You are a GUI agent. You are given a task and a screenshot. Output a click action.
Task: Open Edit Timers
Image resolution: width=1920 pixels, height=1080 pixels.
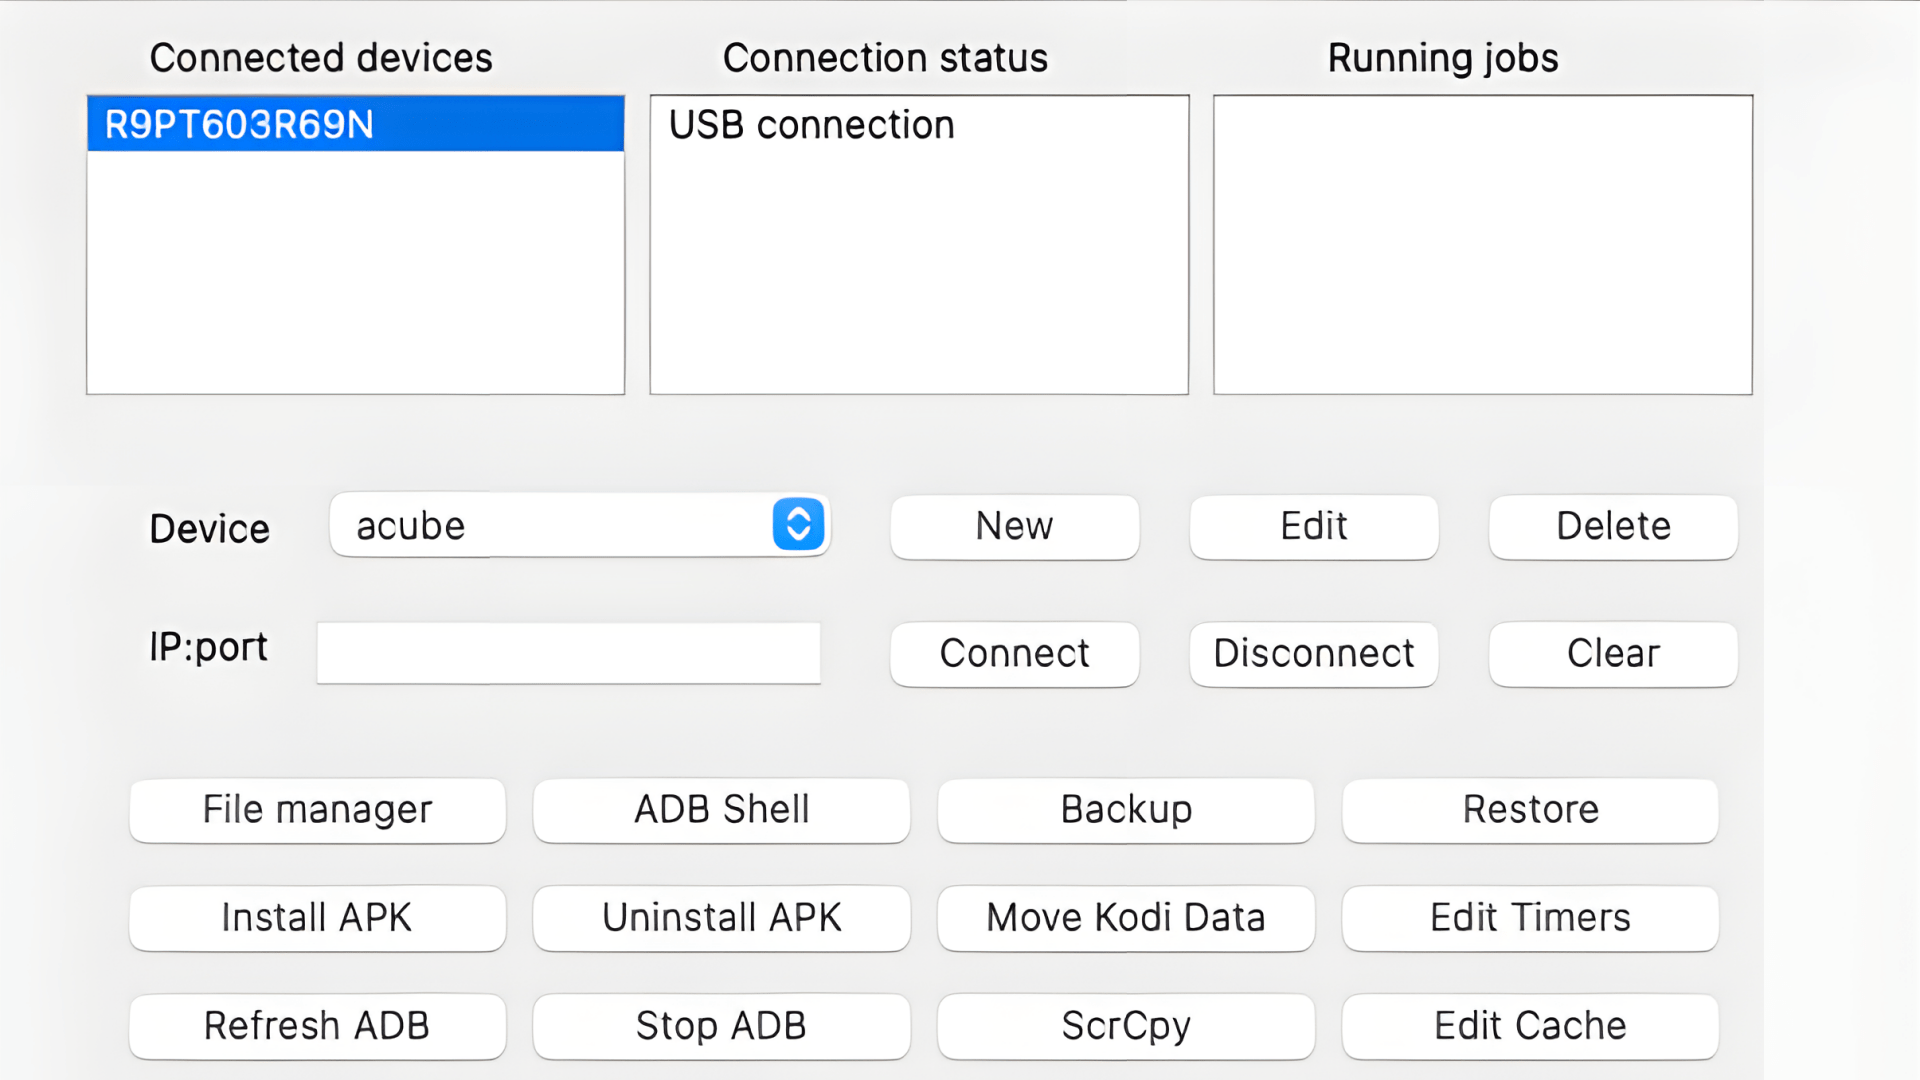1530,918
